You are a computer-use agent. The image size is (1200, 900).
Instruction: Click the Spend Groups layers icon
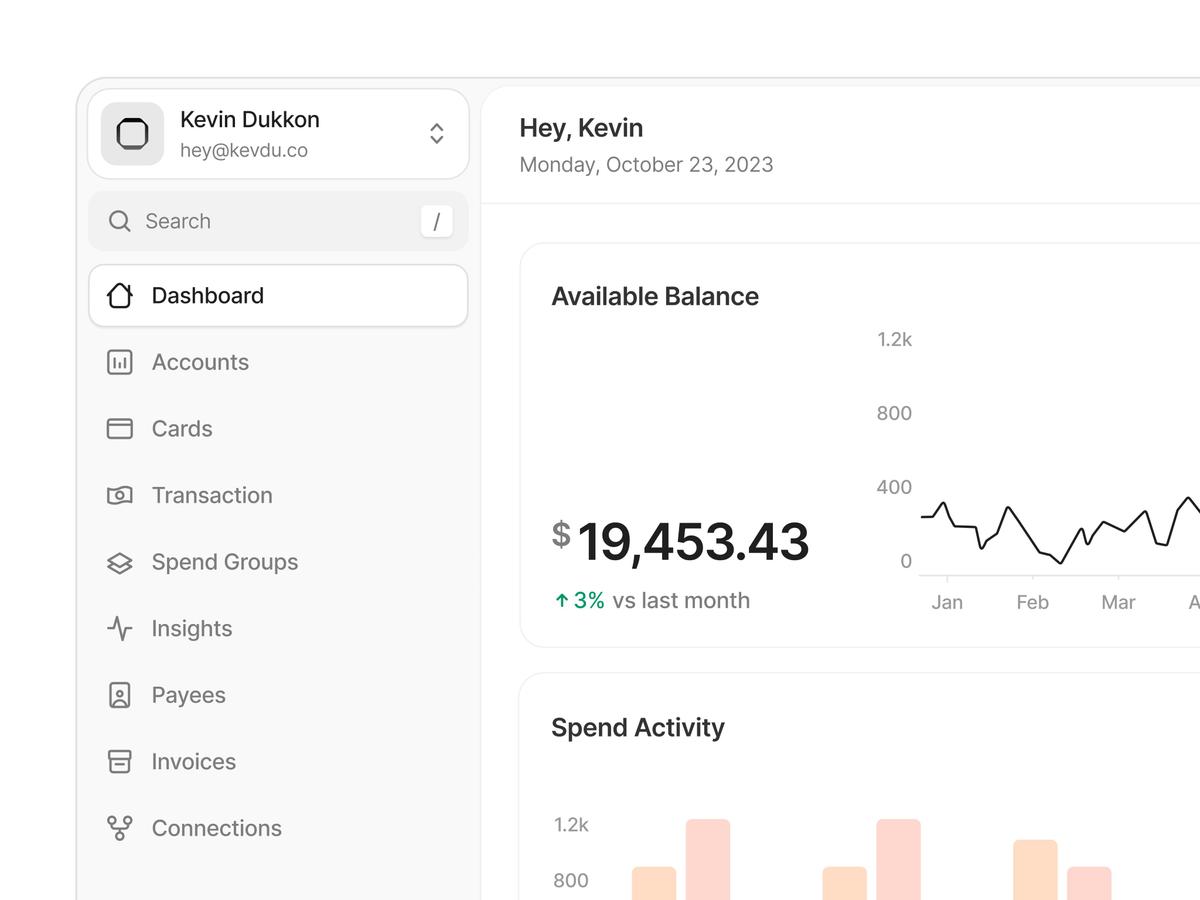pyautogui.click(x=120, y=562)
